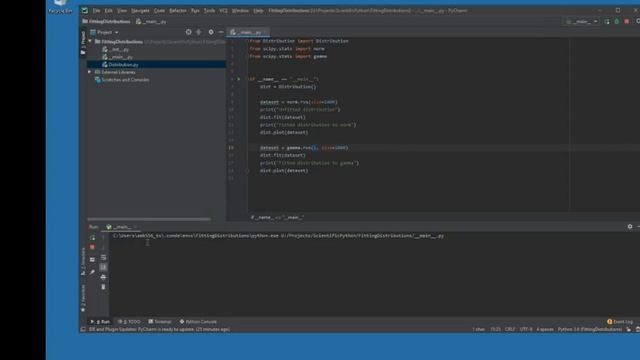Open the Help menu

click(258, 11)
